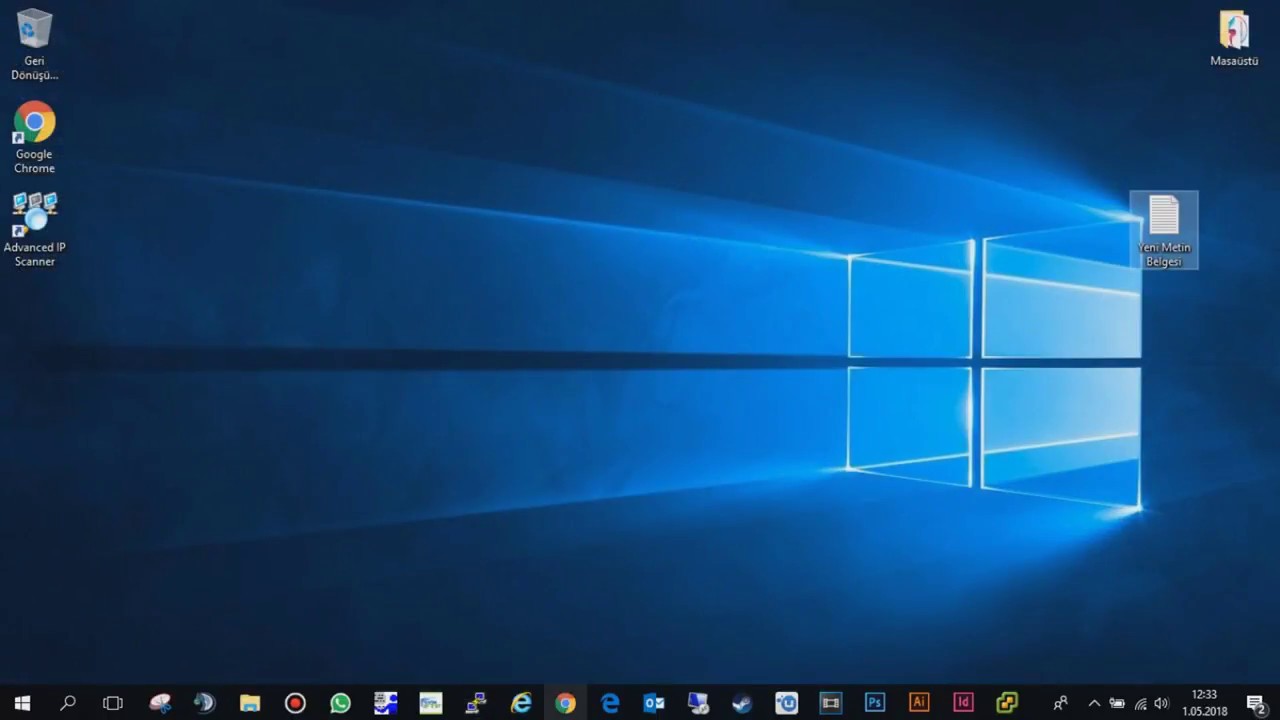Check the battery status tray icon
Viewport: 1280px width, 720px height.
click(1117, 703)
